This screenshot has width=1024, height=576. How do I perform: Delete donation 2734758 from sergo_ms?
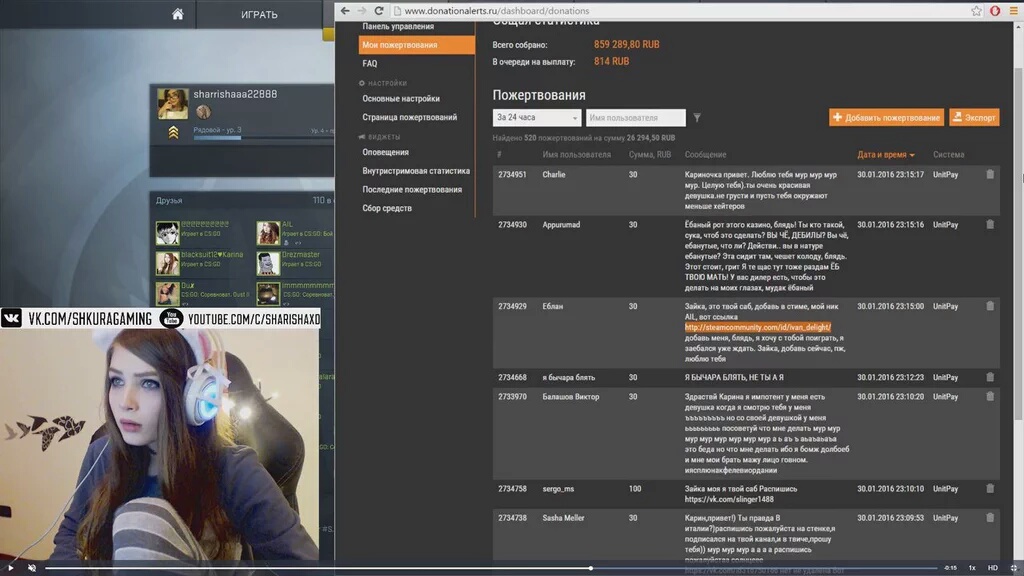coord(990,488)
